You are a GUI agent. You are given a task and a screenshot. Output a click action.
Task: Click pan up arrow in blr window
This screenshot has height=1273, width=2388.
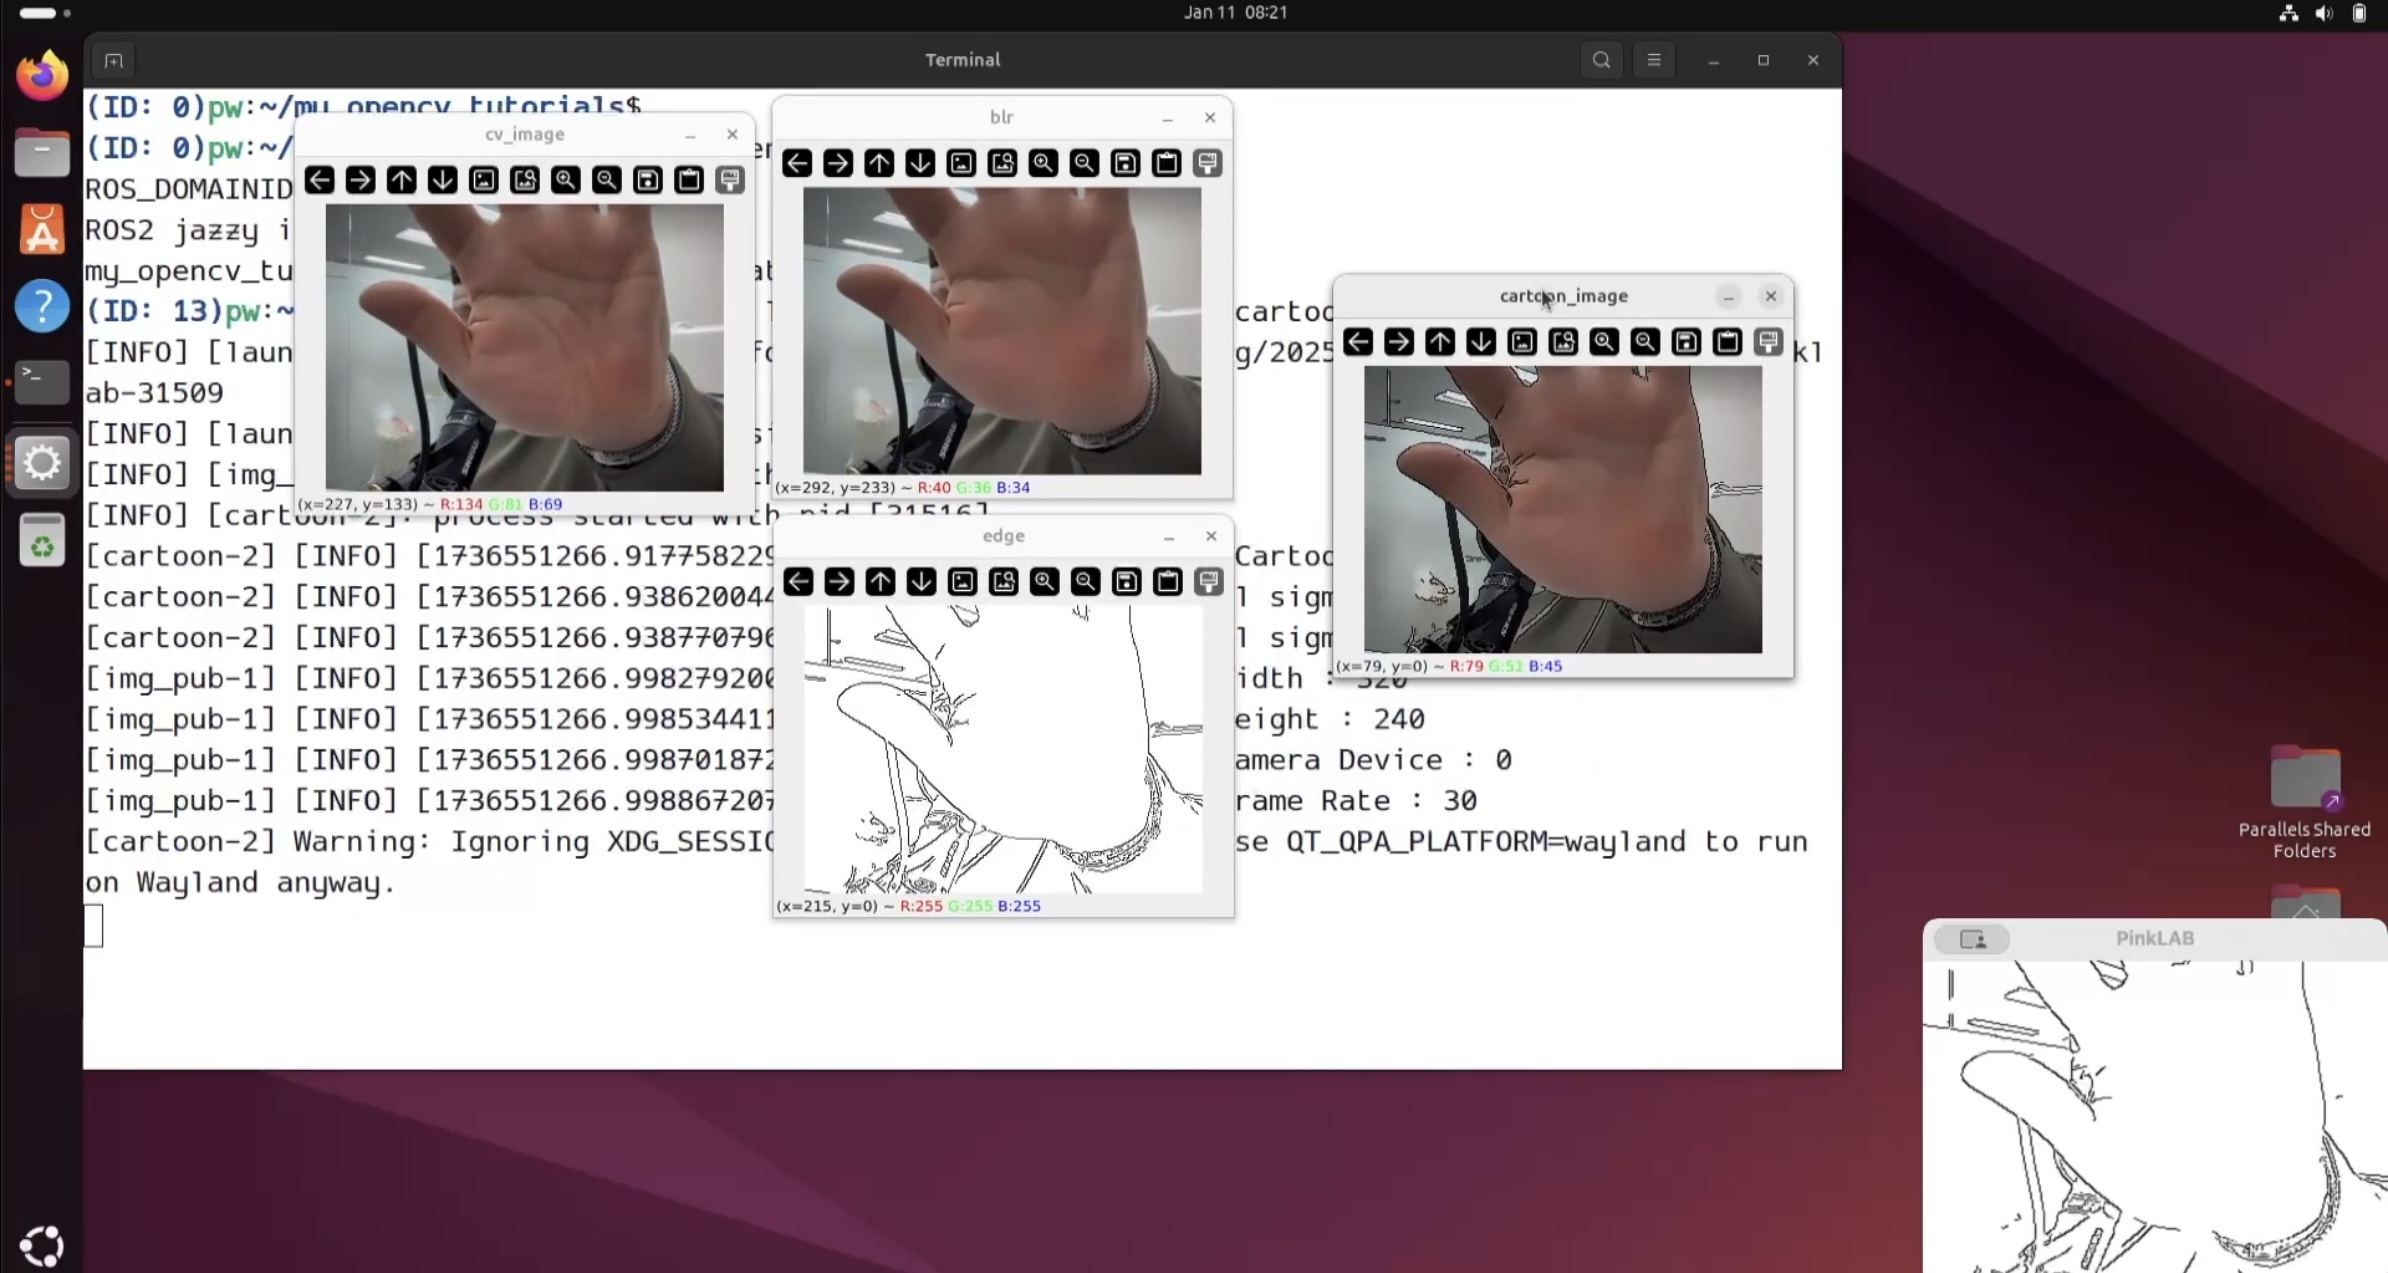tap(879, 163)
